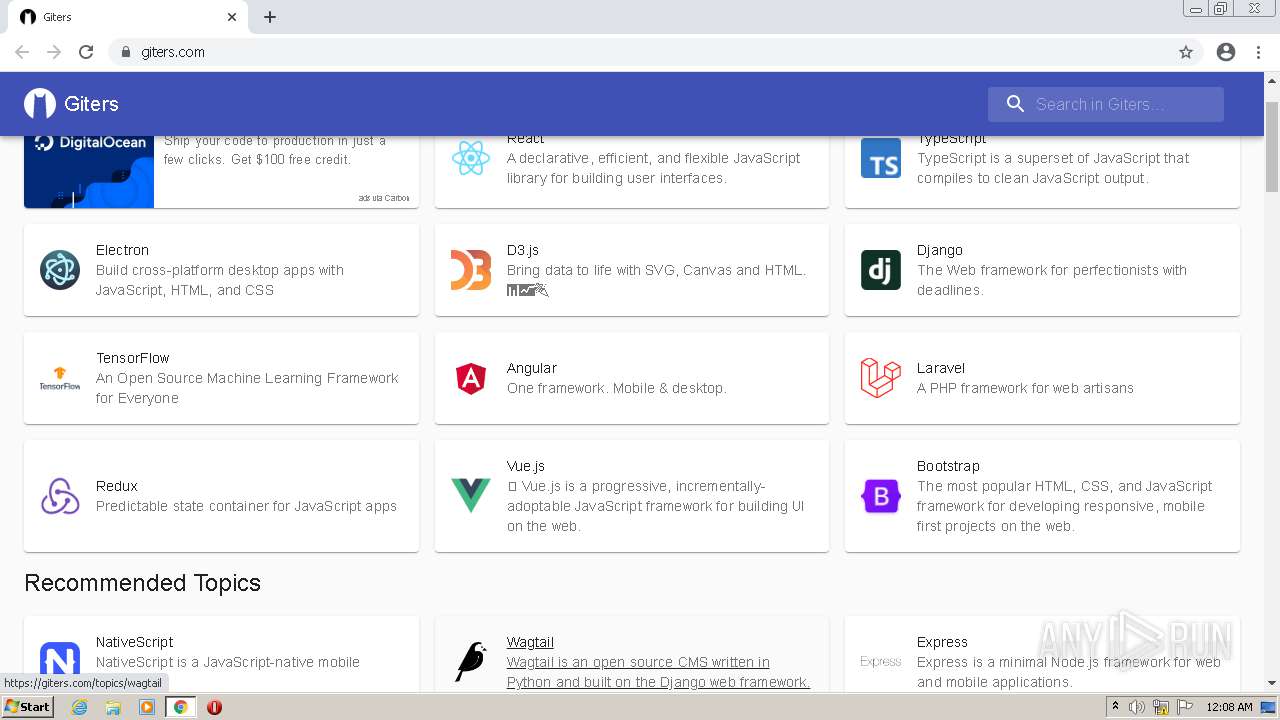
Task: Open the Giters home title link
Action: coord(91,104)
